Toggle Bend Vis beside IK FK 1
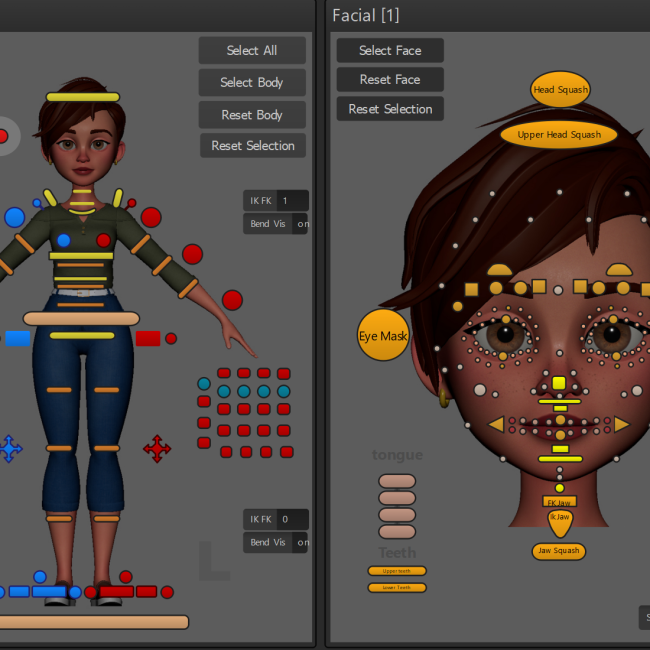The width and height of the screenshot is (650, 650). coord(275,224)
